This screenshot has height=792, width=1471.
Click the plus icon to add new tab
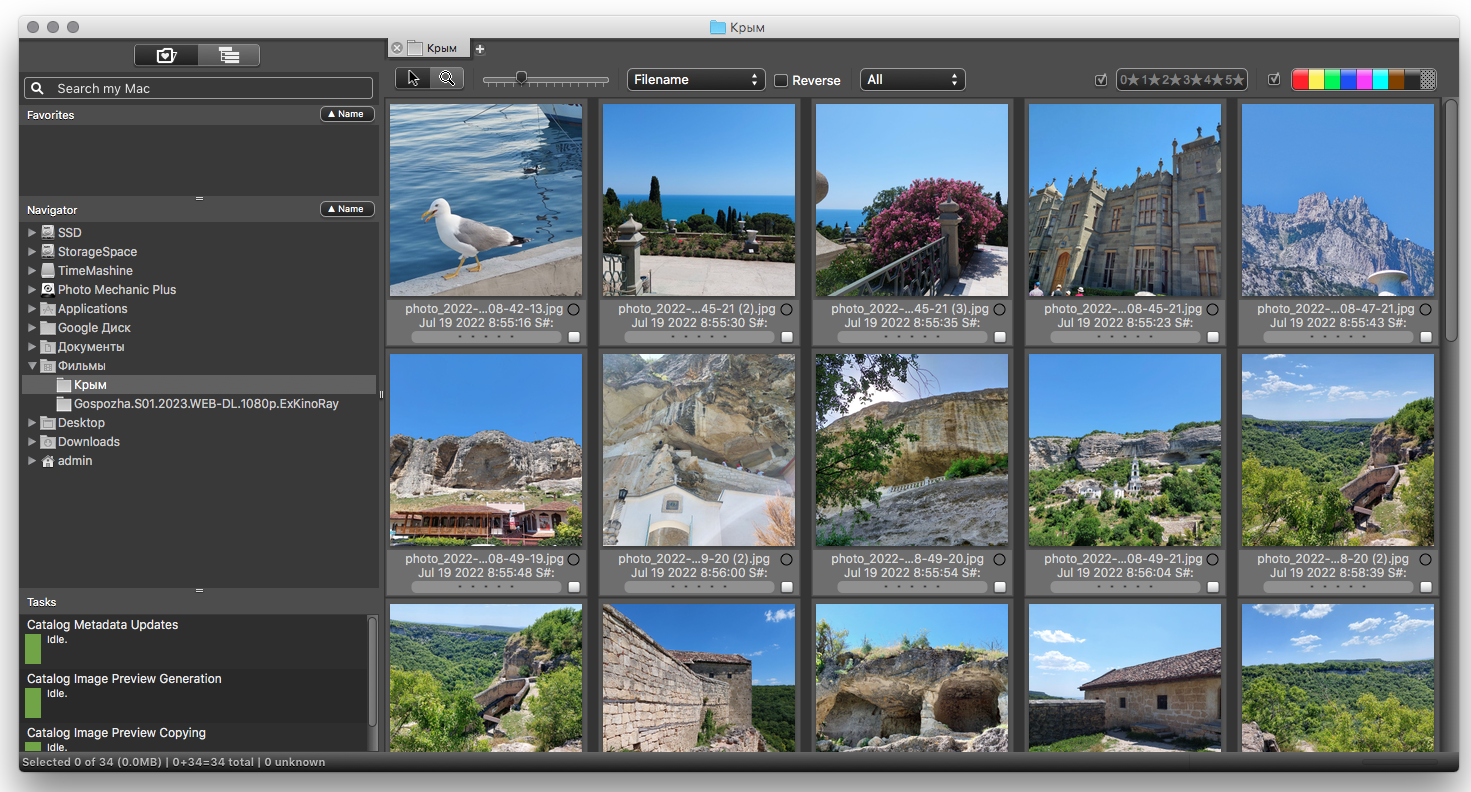click(x=480, y=49)
